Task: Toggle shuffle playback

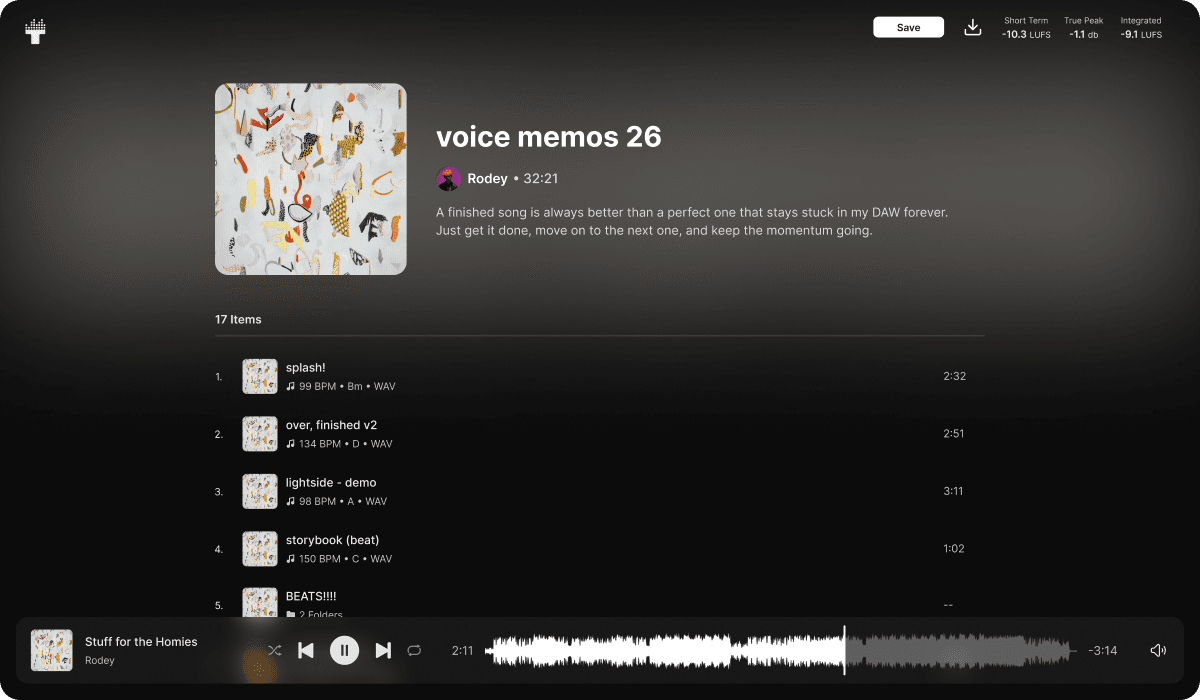Action: pyautogui.click(x=274, y=650)
